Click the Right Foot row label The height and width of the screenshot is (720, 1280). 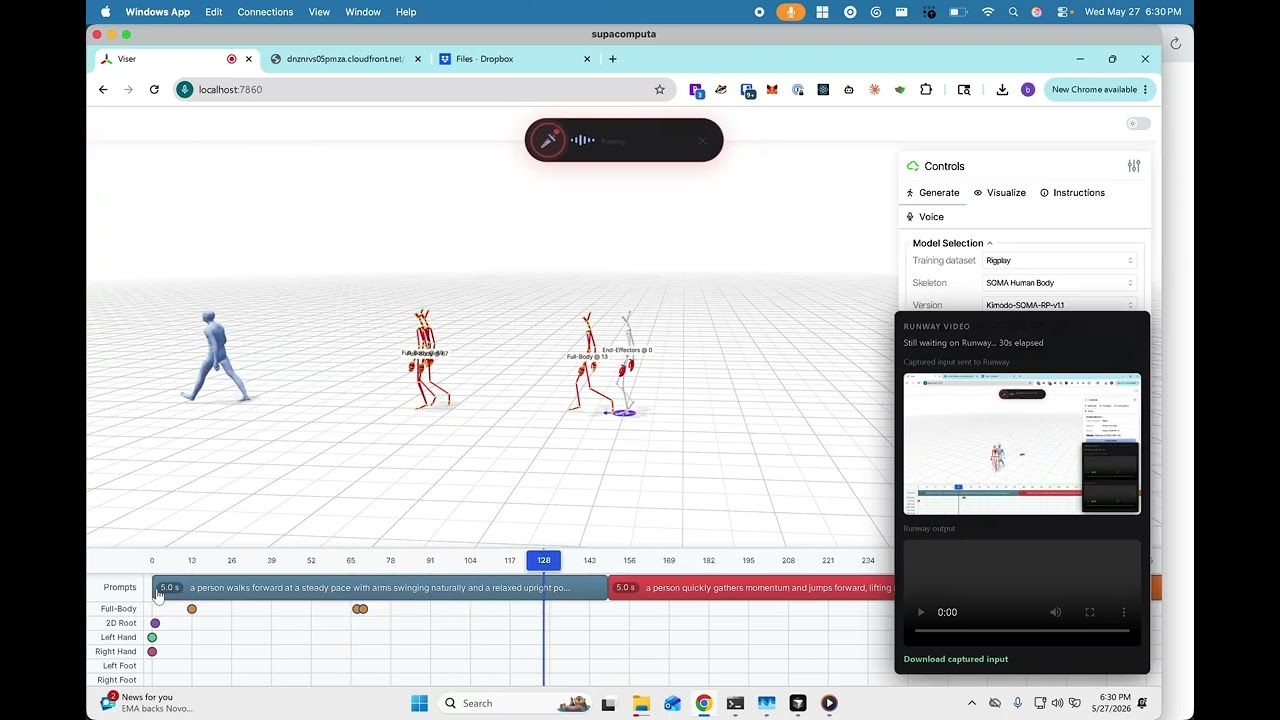pos(117,680)
